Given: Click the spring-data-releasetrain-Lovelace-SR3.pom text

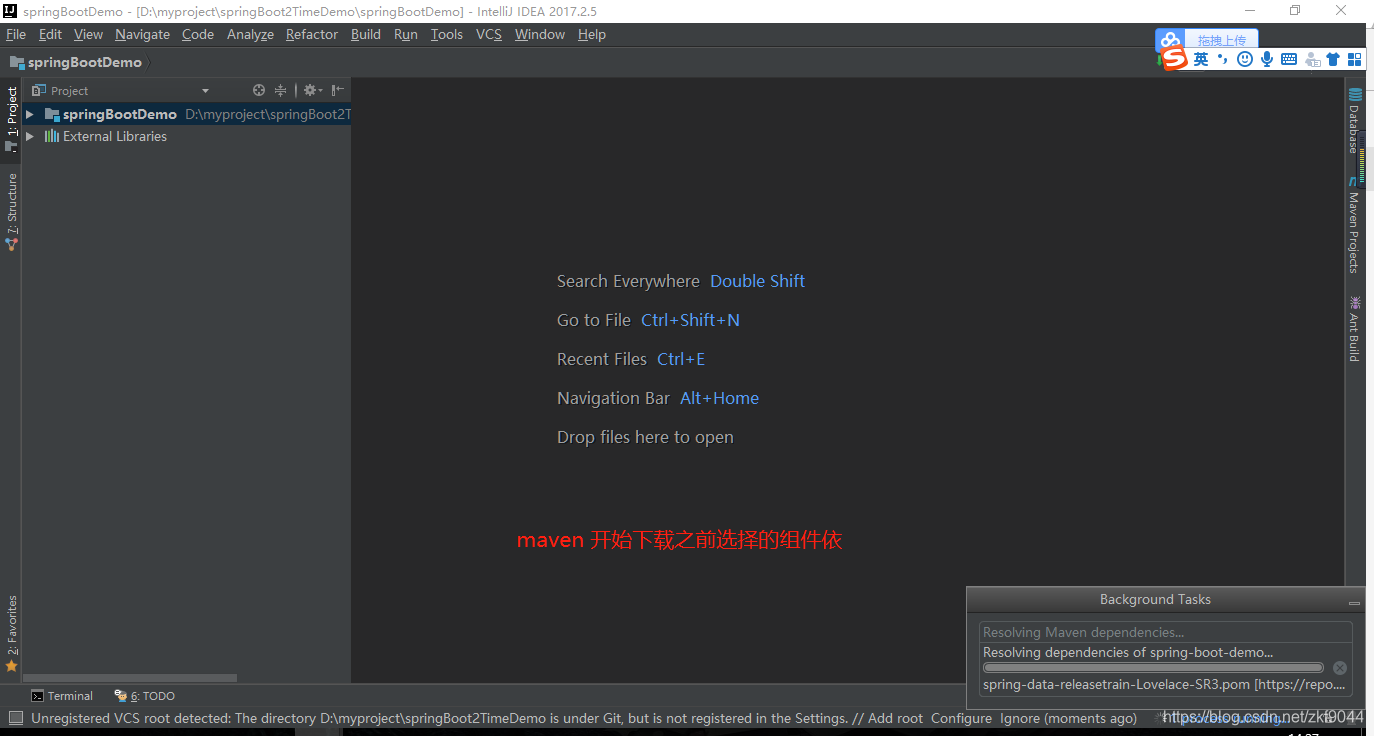Looking at the screenshot, I should [x=1164, y=685].
